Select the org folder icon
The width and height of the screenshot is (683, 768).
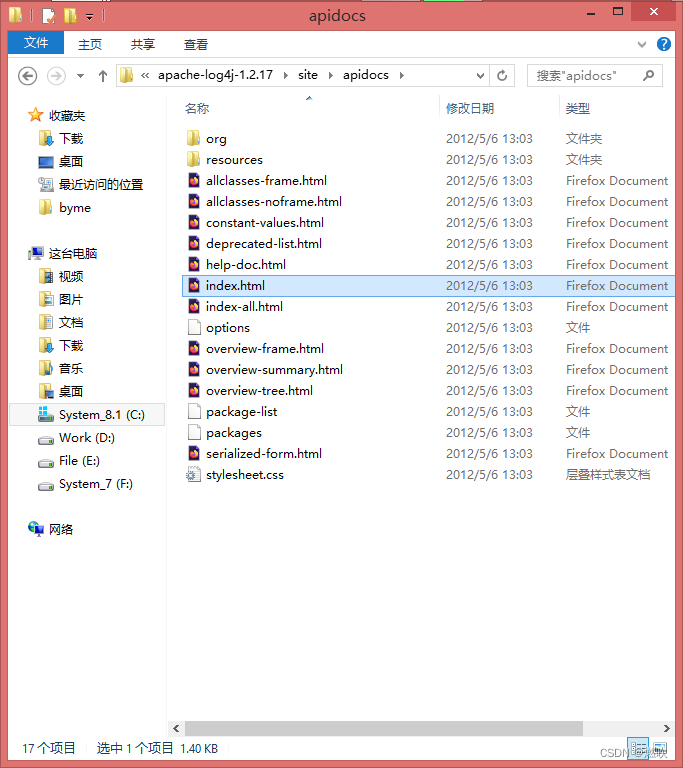point(194,138)
